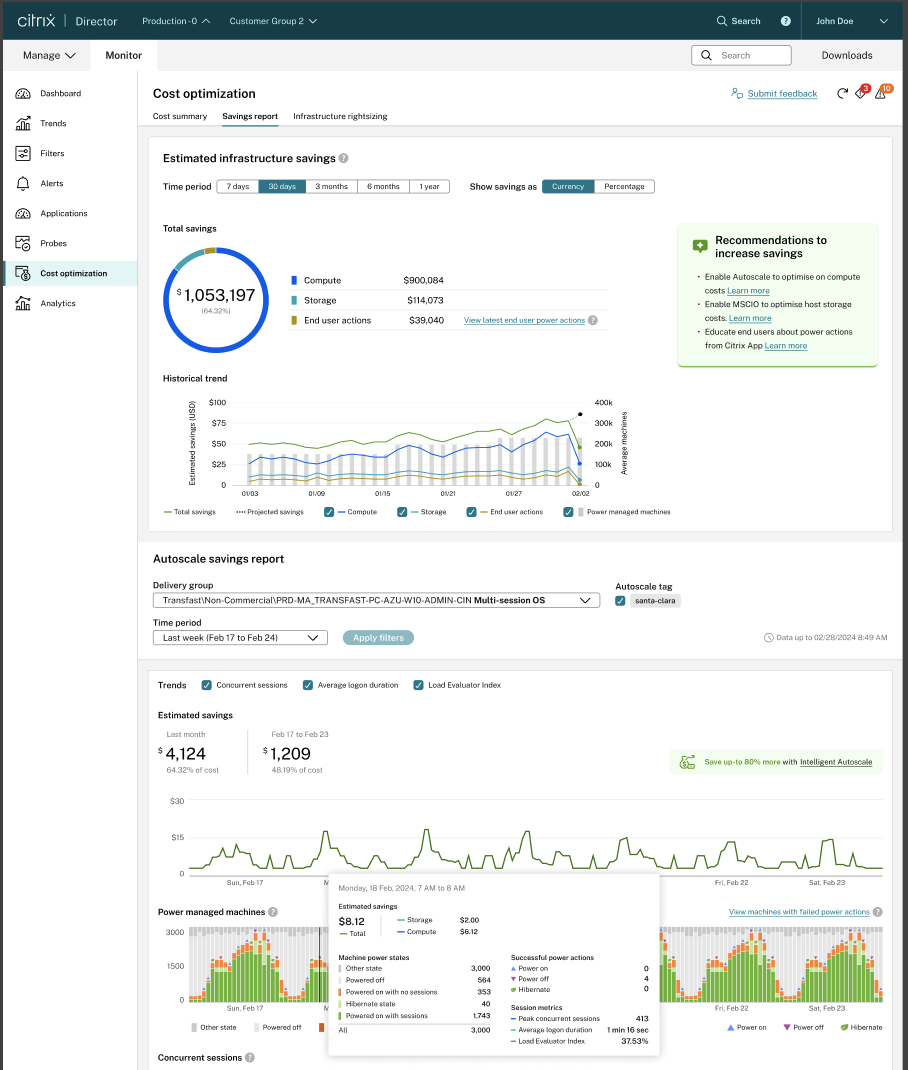Click the Alerts bell icon in sidebar
This screenshot has height=1070, width=908.
pos(23,183)
